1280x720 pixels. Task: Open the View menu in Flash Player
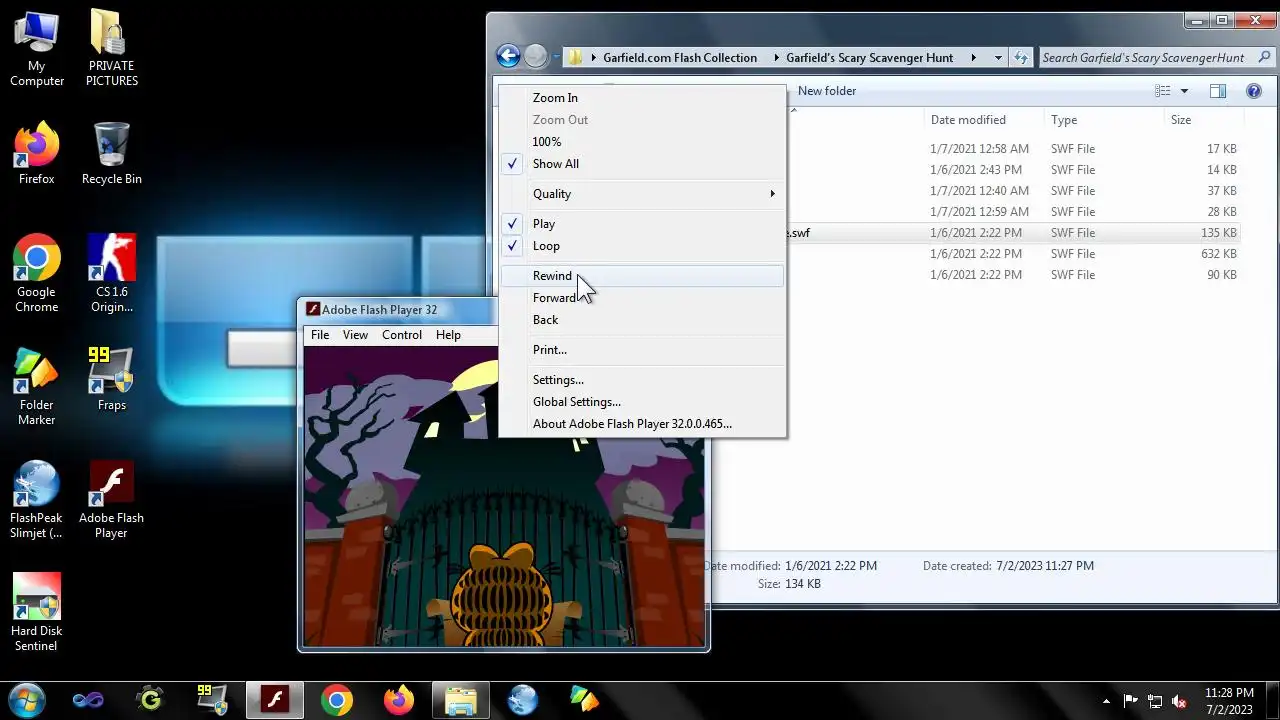coord(355,335)
